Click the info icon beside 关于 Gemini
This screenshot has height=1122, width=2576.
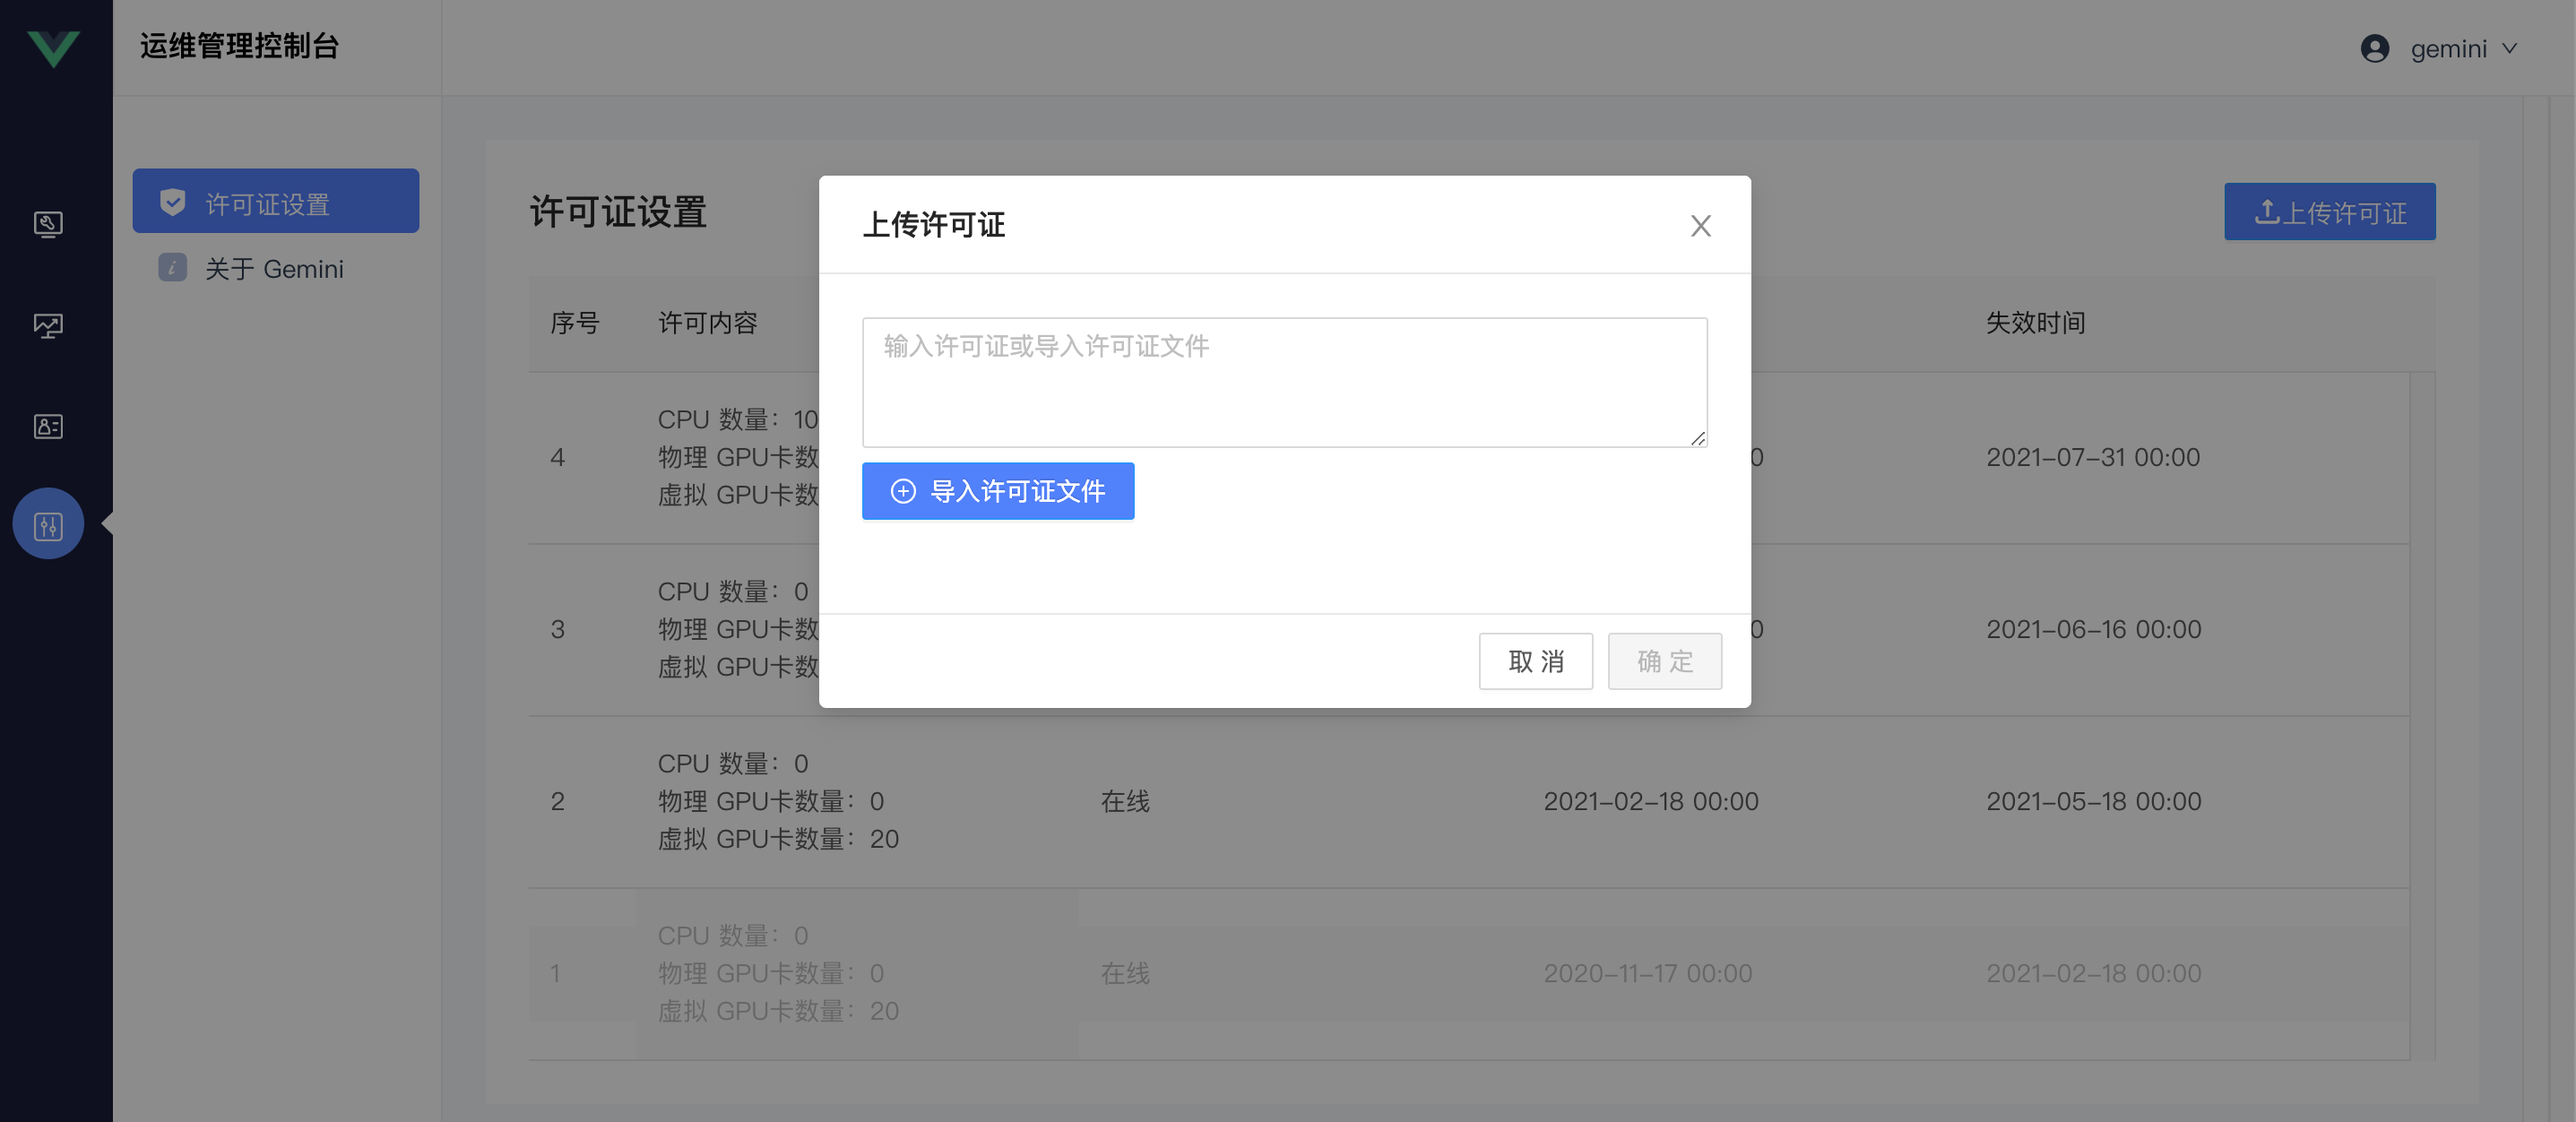(x=173, y=268)
